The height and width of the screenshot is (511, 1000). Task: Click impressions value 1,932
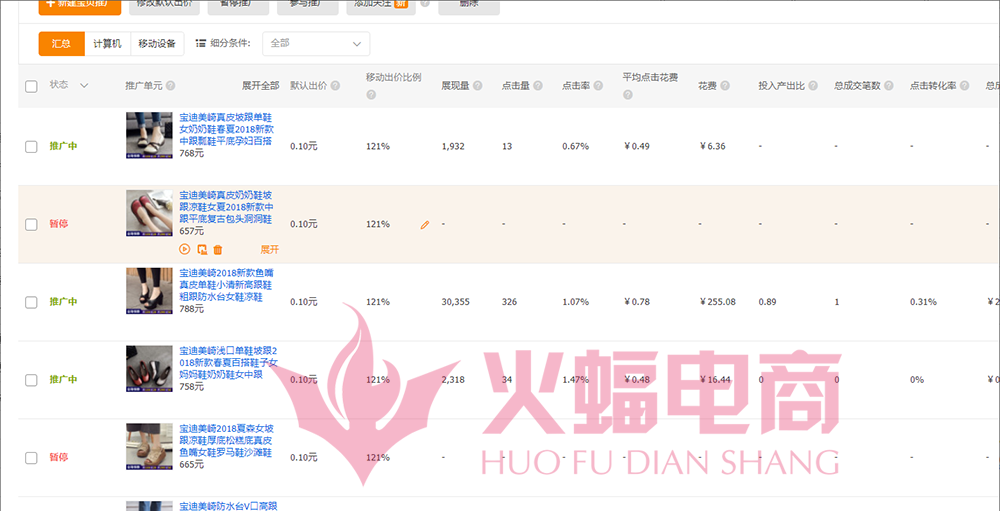pos(453,147)
